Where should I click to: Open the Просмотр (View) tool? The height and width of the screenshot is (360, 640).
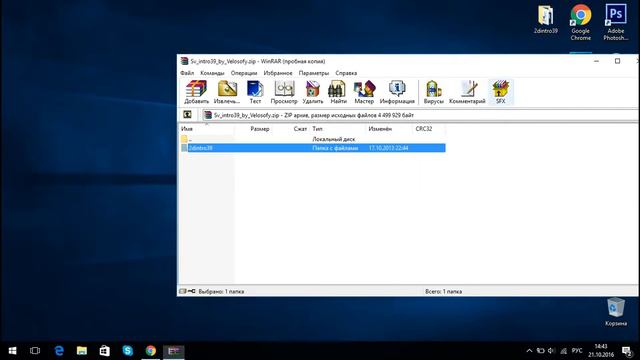tap(284, 92)
